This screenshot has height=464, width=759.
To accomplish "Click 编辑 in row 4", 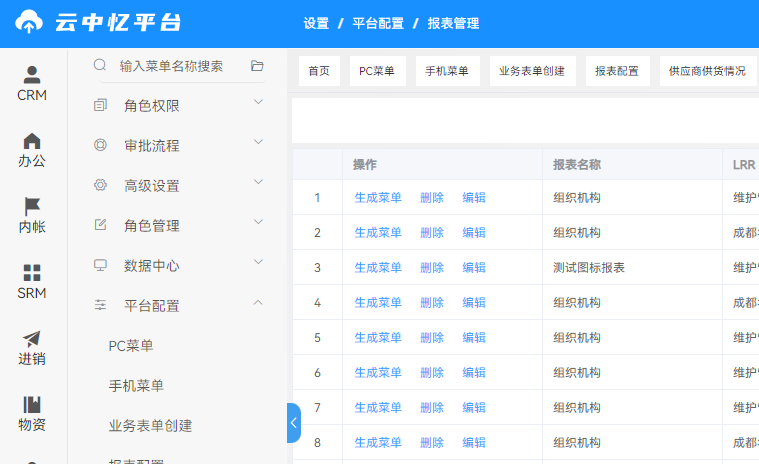I will click(474, 302).
